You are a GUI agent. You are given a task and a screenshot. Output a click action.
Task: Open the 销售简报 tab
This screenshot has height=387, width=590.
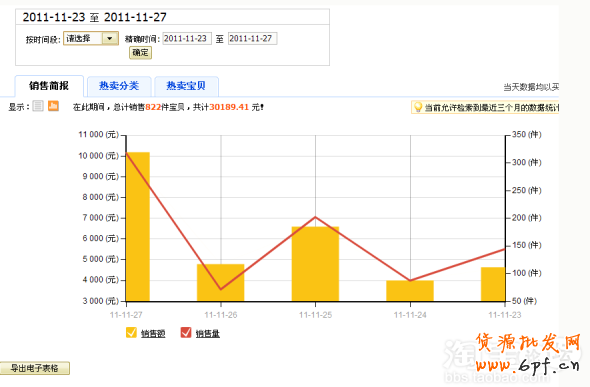pyautogui.click(x=49, y=86)
